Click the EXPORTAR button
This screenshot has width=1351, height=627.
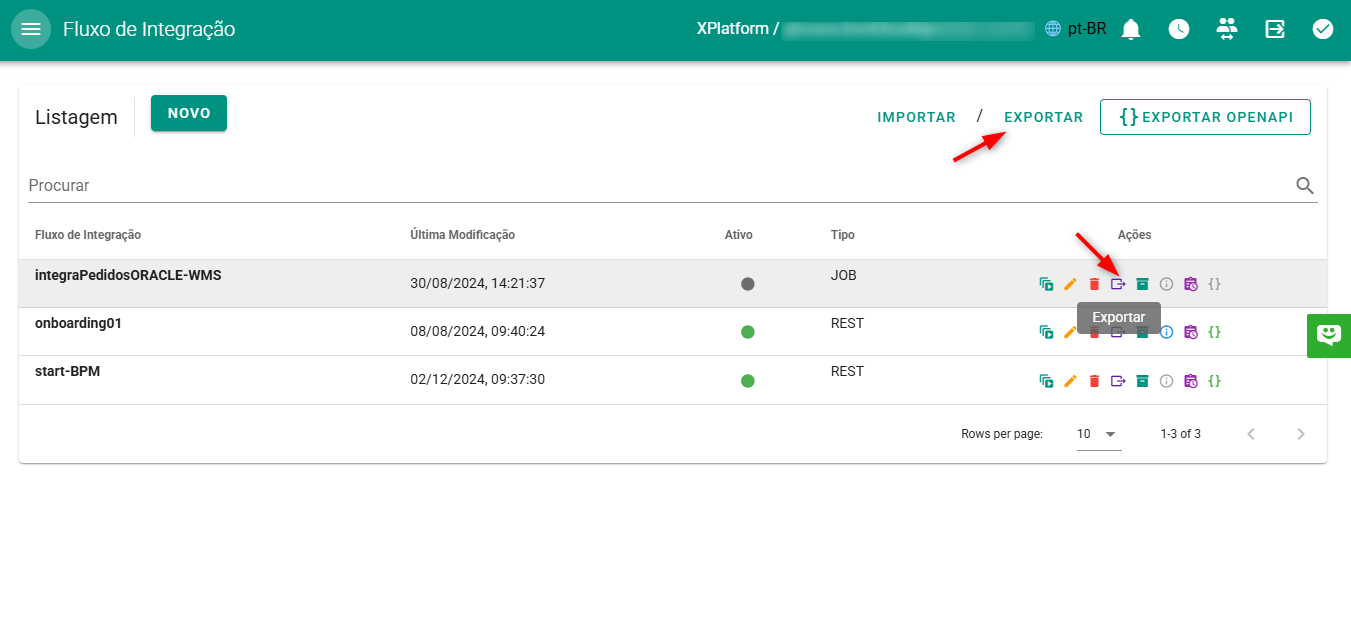coord(1044,117)
